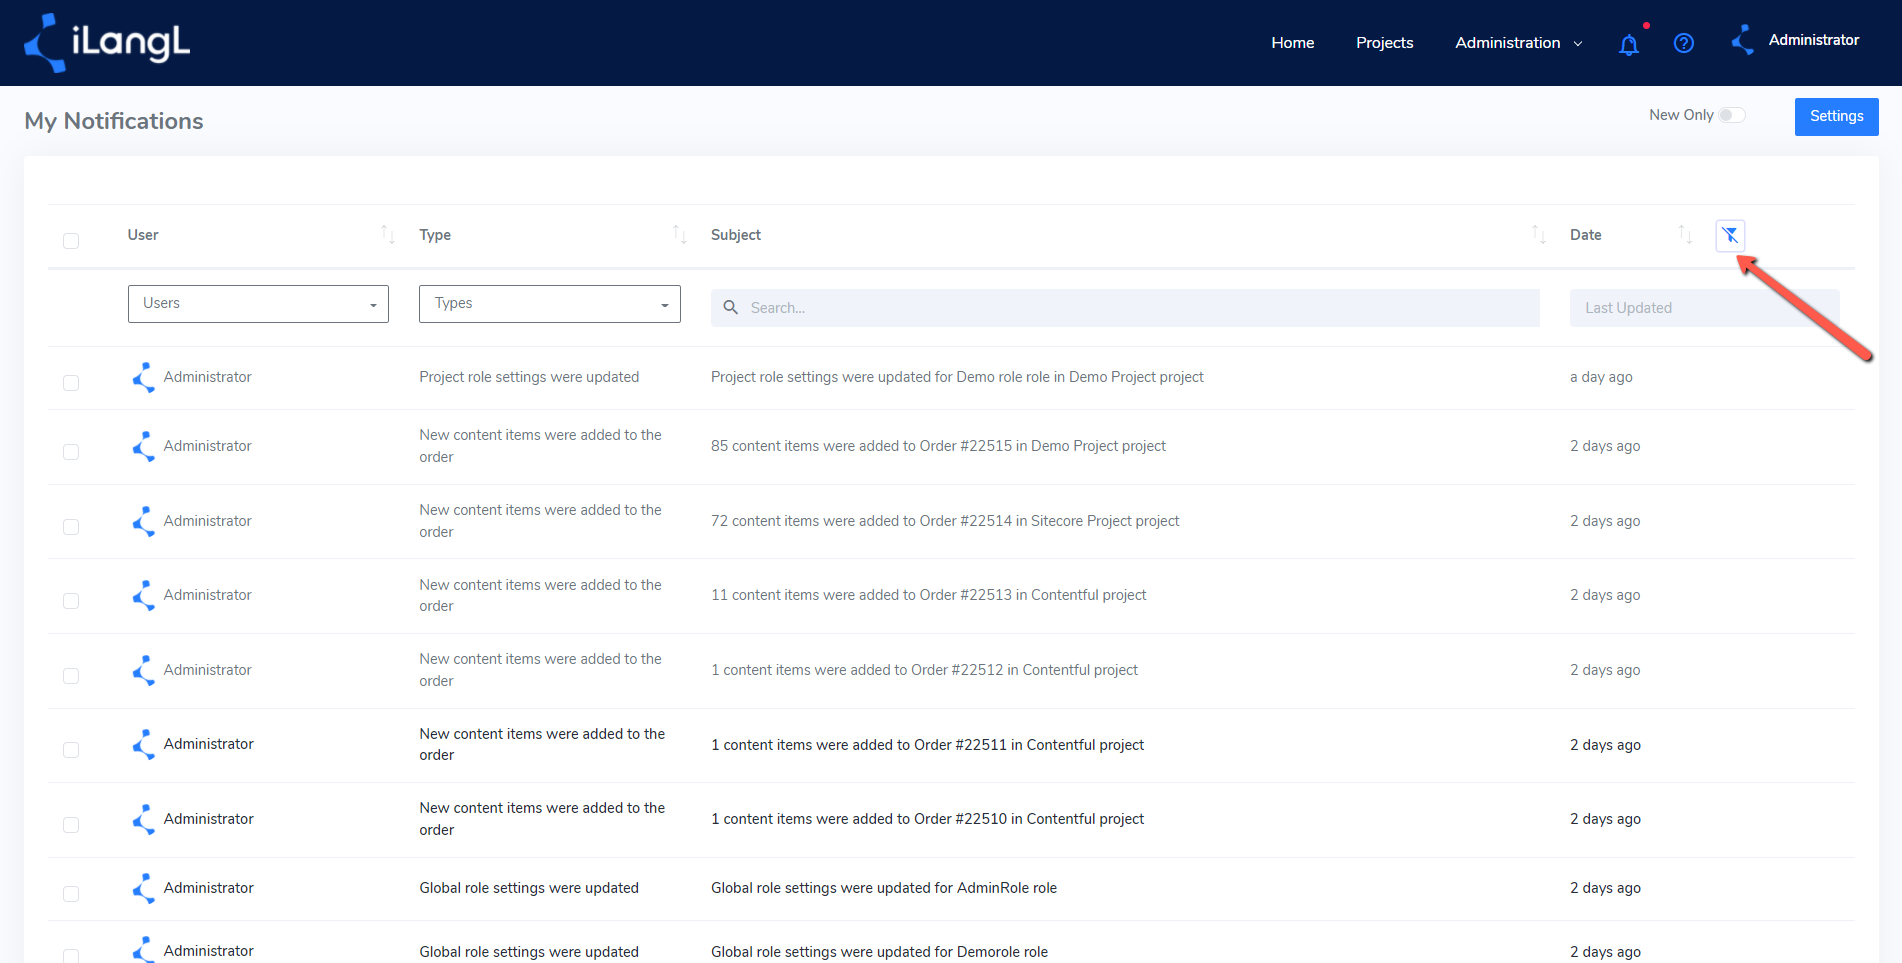Check the Order #22513 row checkbox
Screen dimensions: 1902x963
(71, 601)
